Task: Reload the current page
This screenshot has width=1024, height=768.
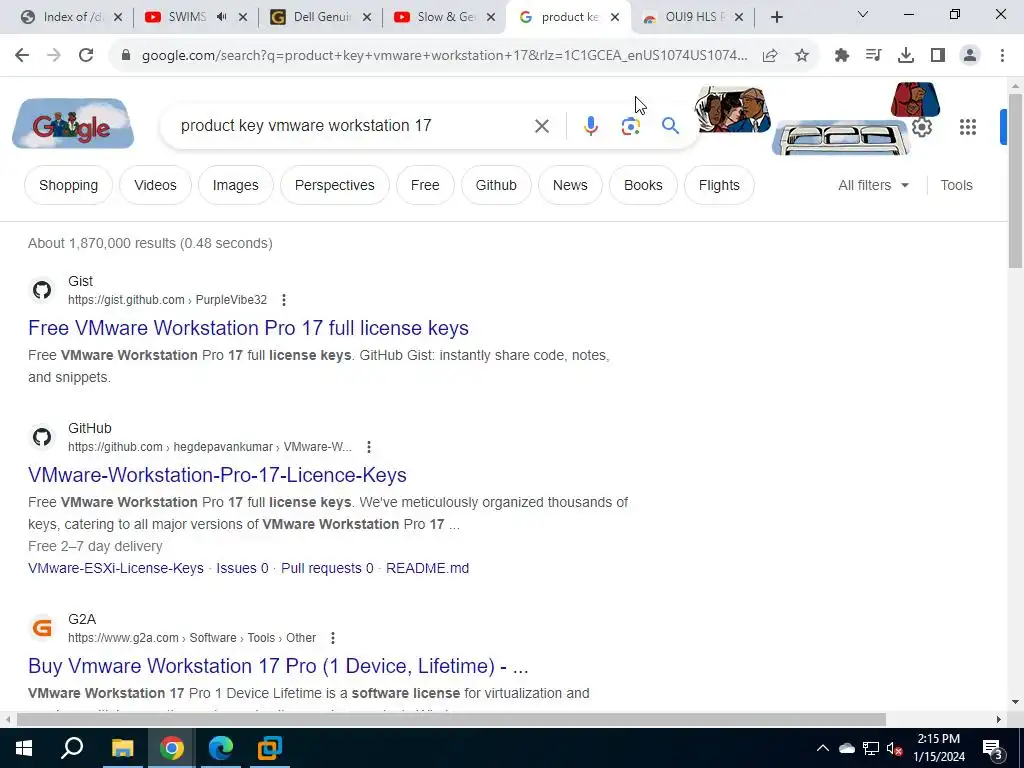Action: coord(86,56)
